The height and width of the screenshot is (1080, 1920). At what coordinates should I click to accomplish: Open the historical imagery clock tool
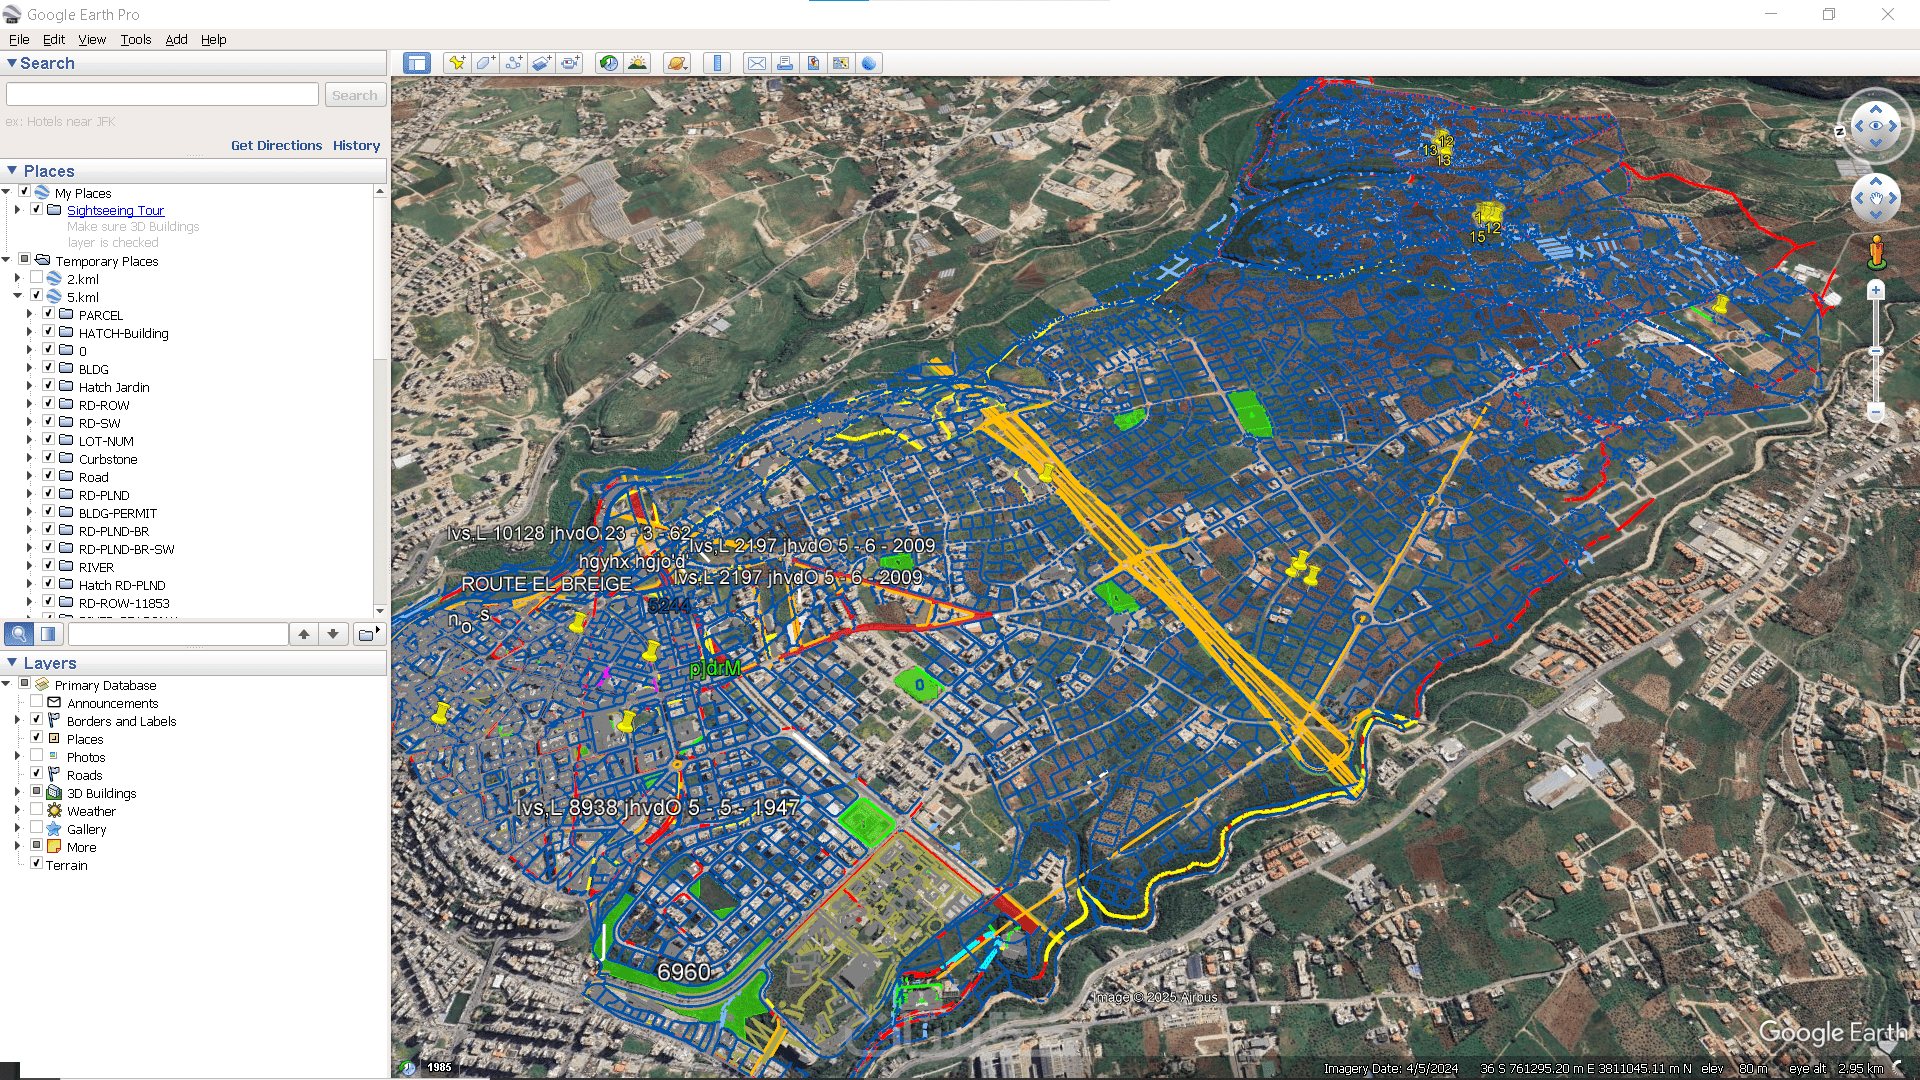(608, 63)
